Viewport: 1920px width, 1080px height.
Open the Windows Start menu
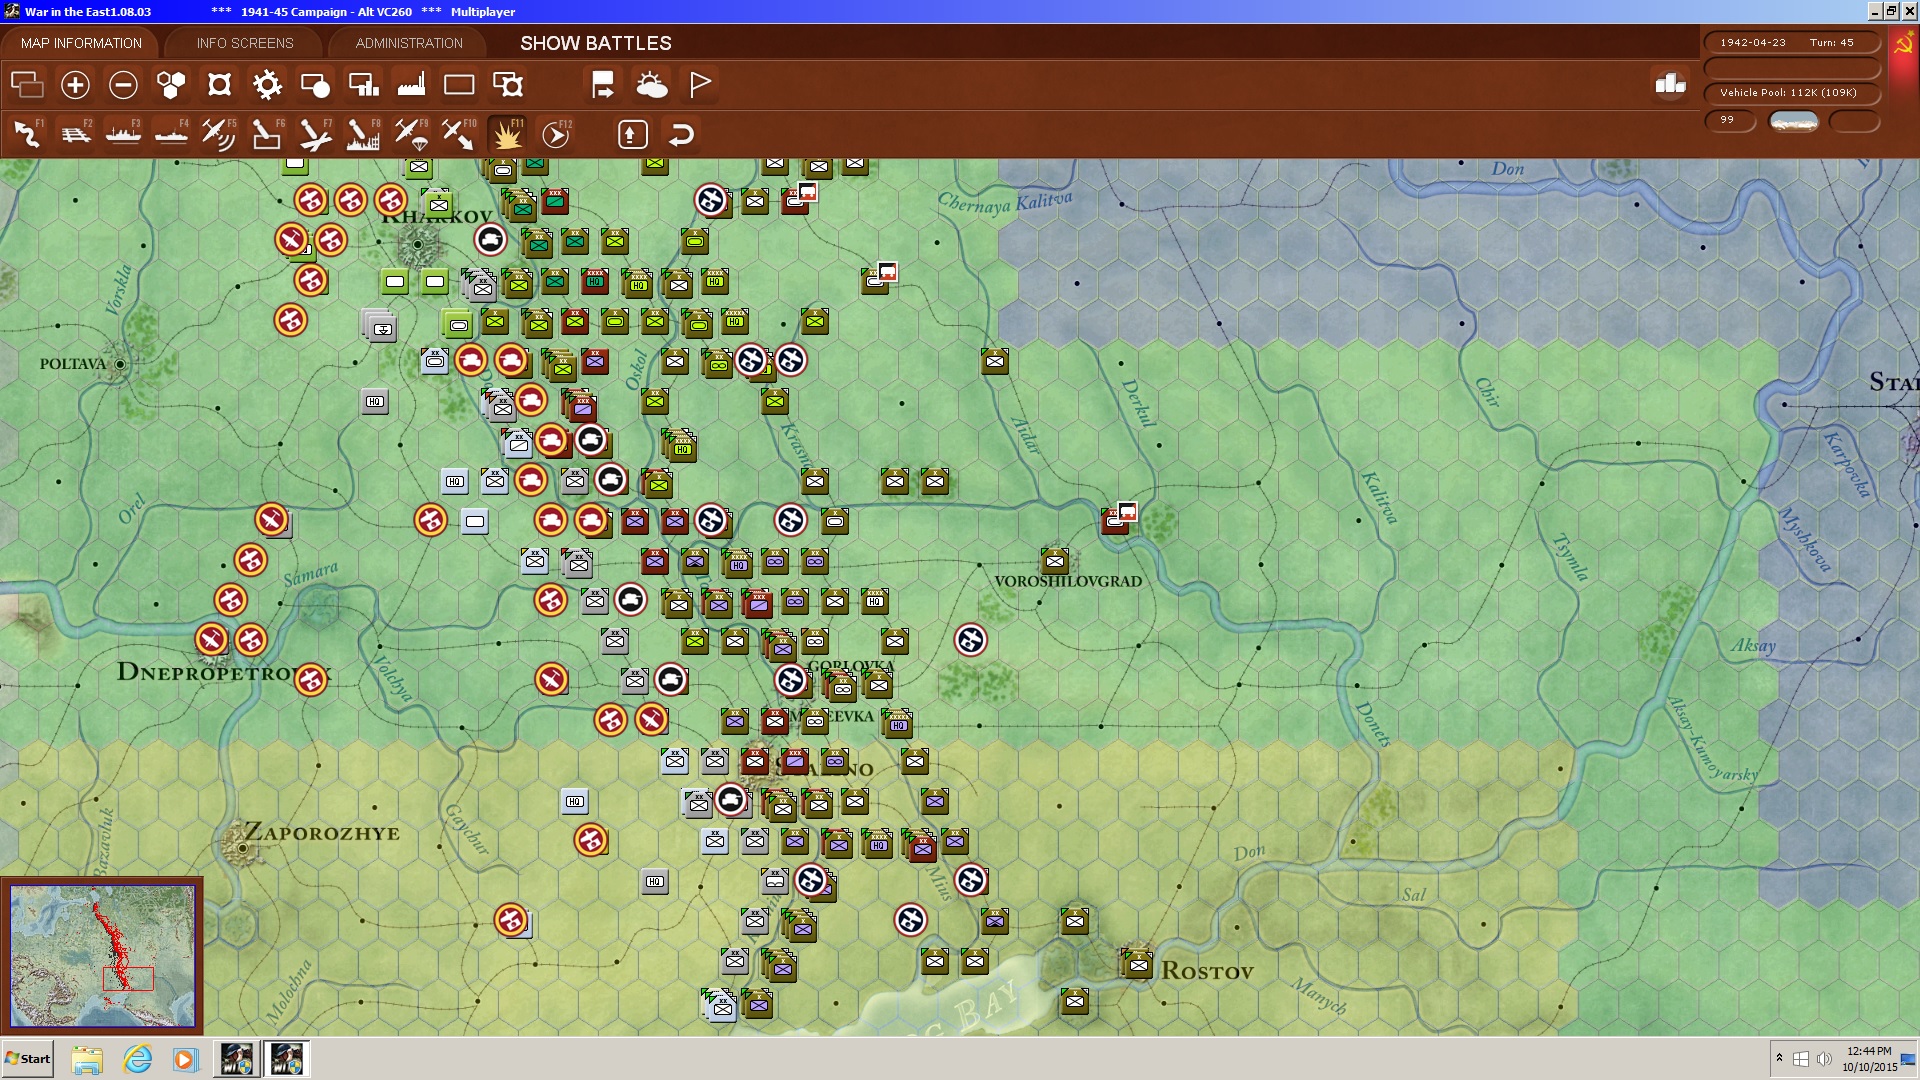[28, 1059]
